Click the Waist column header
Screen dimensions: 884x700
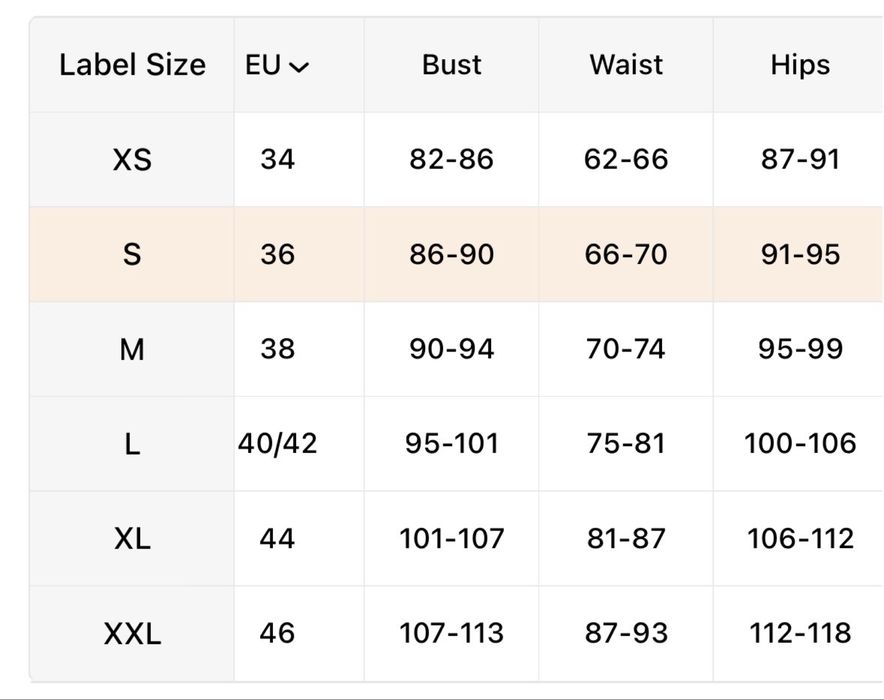point(626,65)
